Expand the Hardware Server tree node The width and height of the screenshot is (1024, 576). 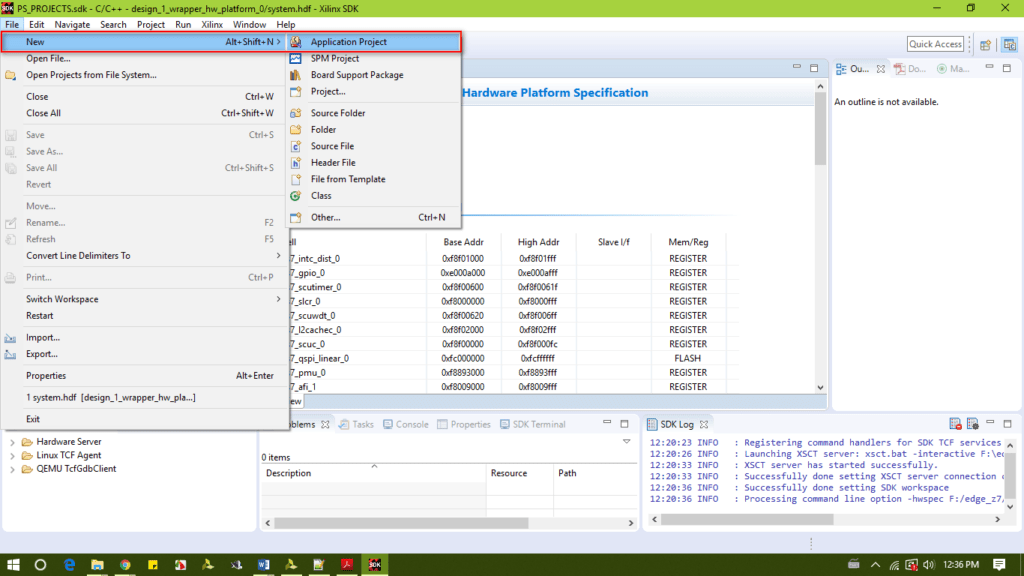13,442
